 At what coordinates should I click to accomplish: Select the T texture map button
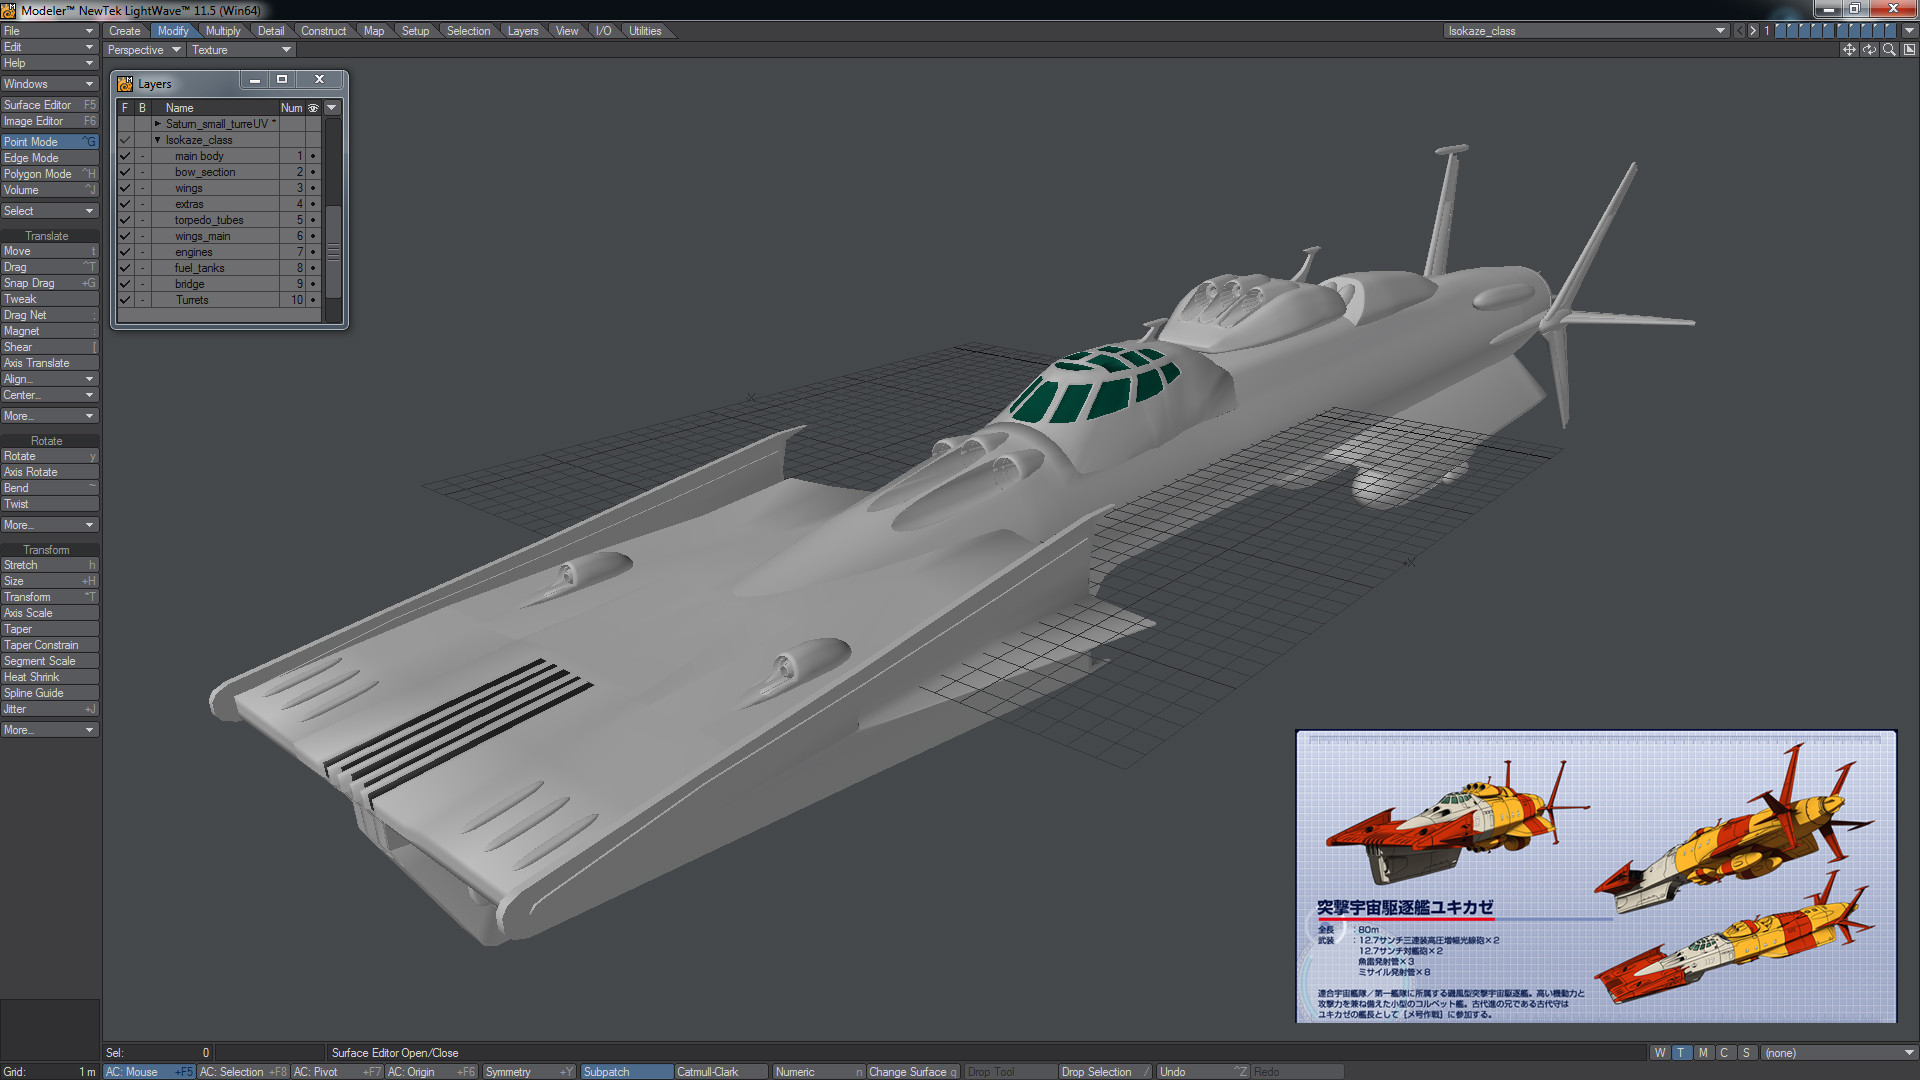click(1681, 1053)
